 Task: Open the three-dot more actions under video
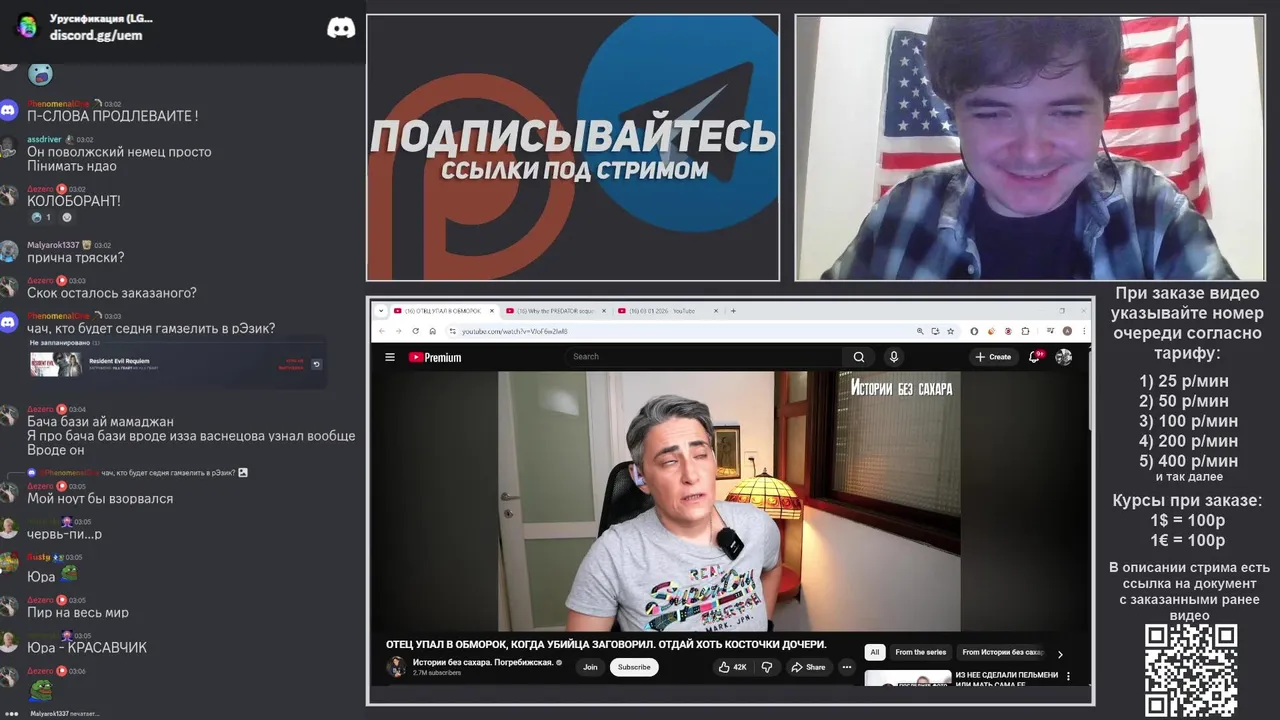pyautogui.click(x=847, y=667)
